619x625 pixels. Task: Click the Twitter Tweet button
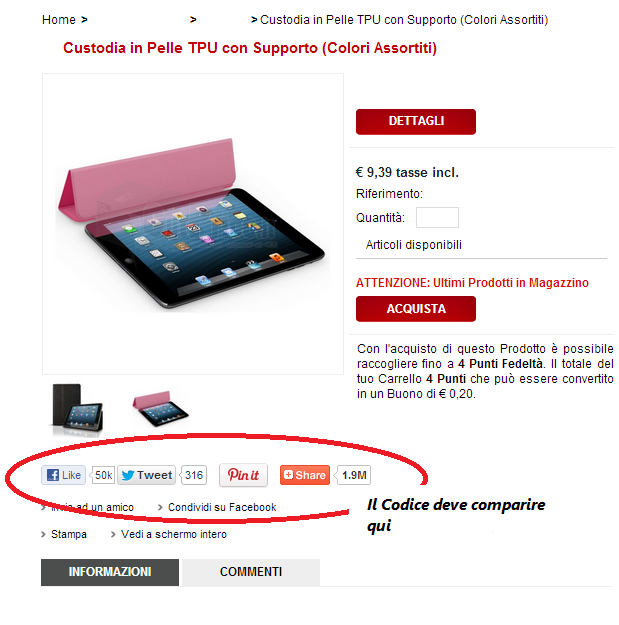(146, 475)
